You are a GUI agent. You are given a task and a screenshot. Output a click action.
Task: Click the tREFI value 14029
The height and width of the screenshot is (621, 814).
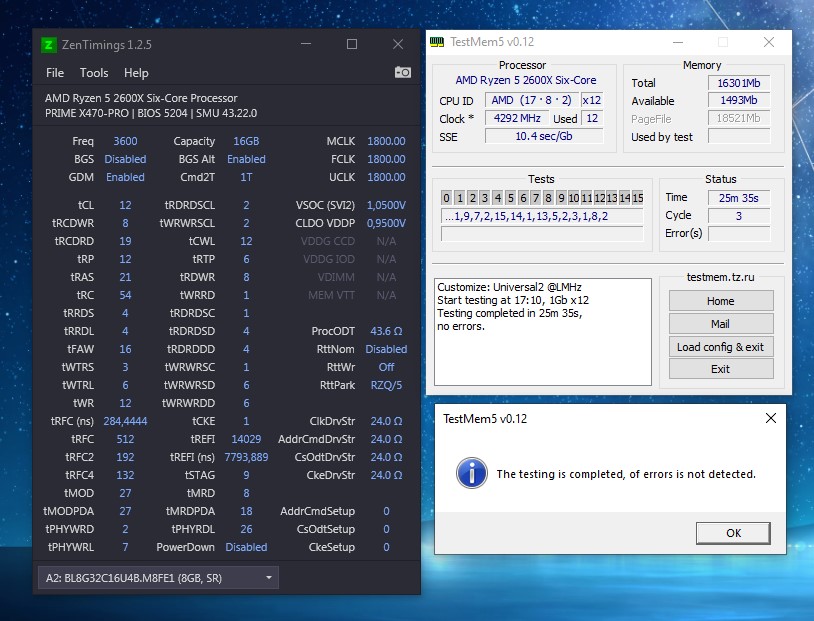(x=246, y=439)
